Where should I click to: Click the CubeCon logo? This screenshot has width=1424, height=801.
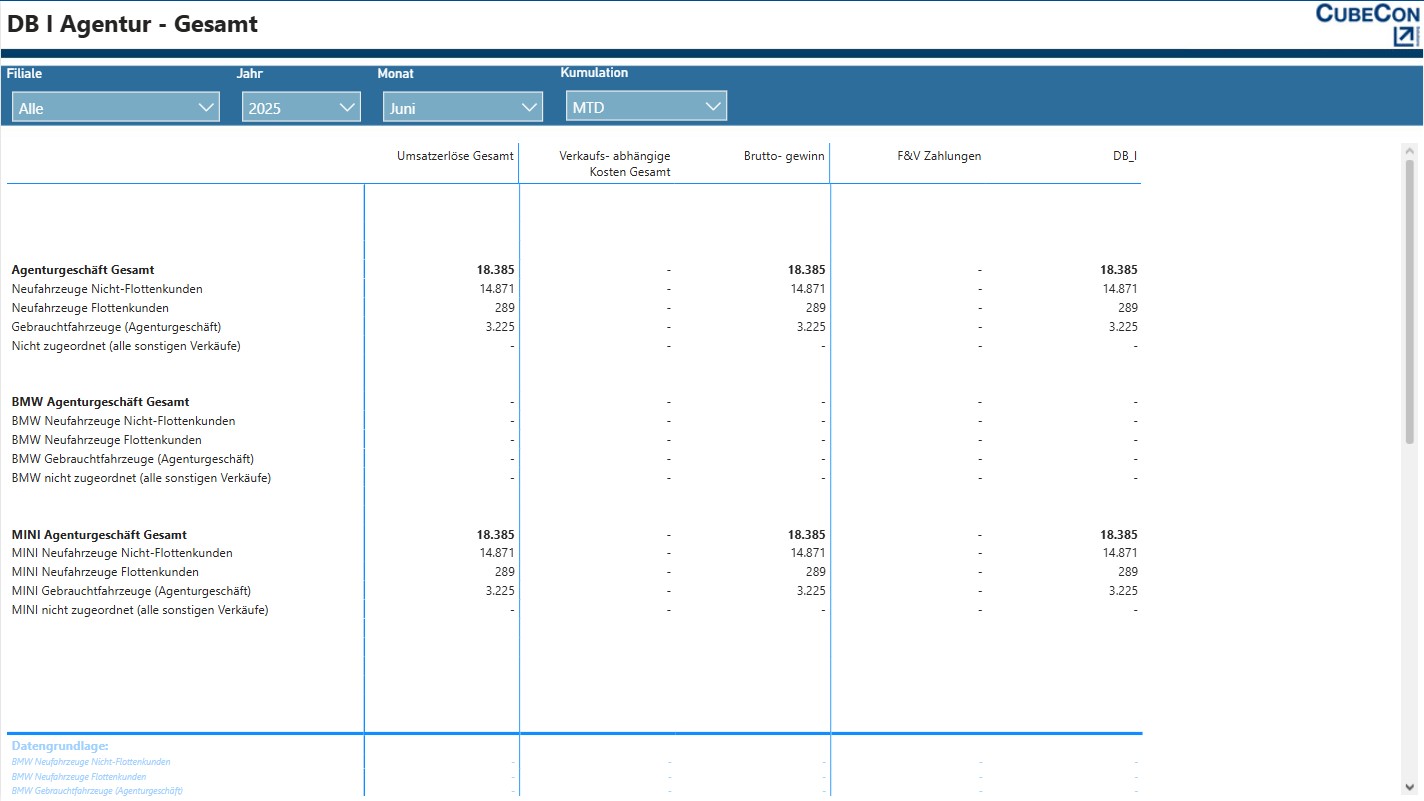[x=1367, y=24]
